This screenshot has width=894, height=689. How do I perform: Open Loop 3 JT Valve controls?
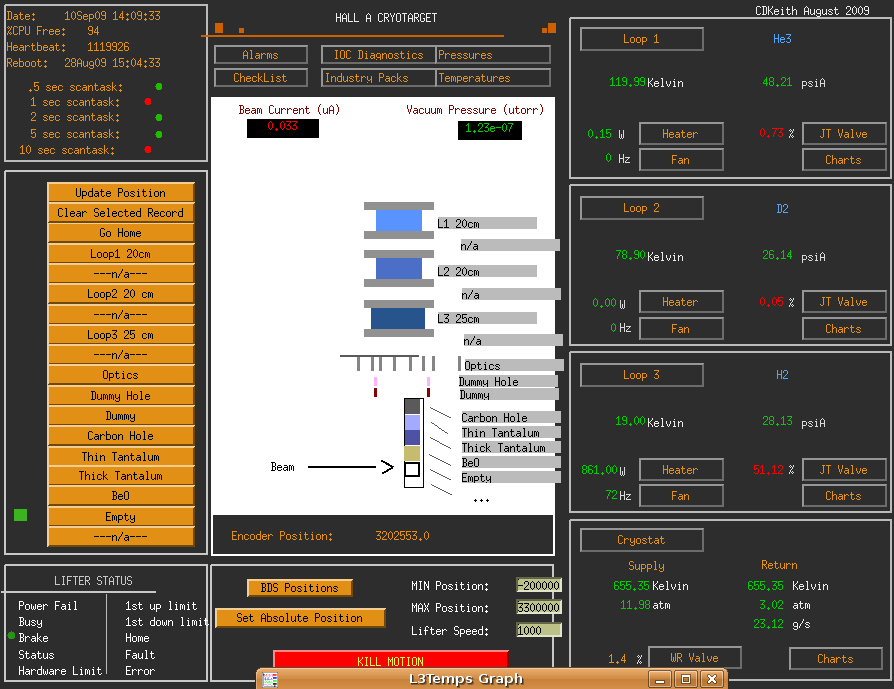(x=844, y=469)
